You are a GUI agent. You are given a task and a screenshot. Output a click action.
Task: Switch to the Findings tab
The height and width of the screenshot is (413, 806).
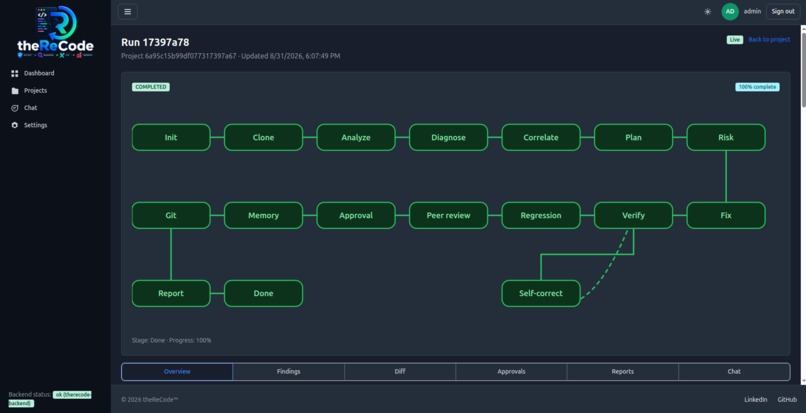[x=289, y=371]
